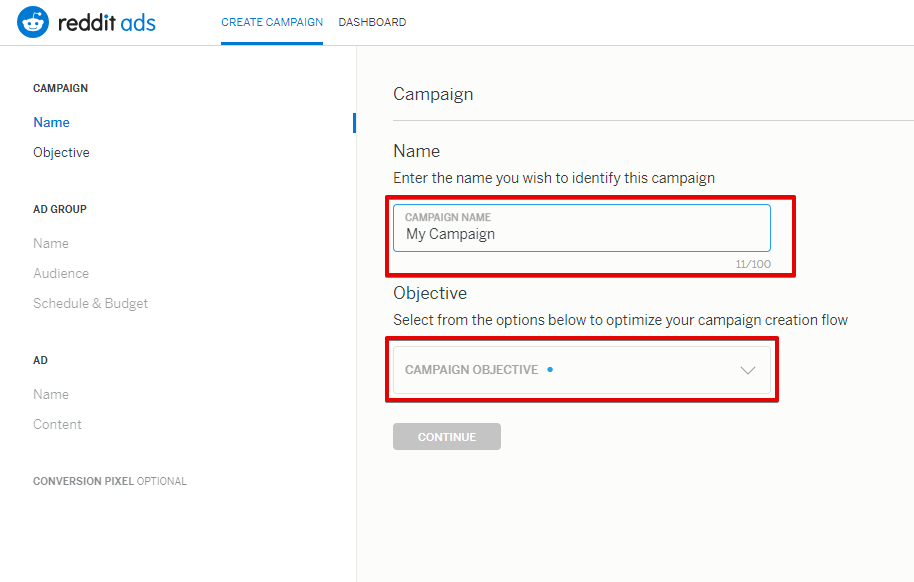Click the Ad Group sidebar section header

[60, 209]
